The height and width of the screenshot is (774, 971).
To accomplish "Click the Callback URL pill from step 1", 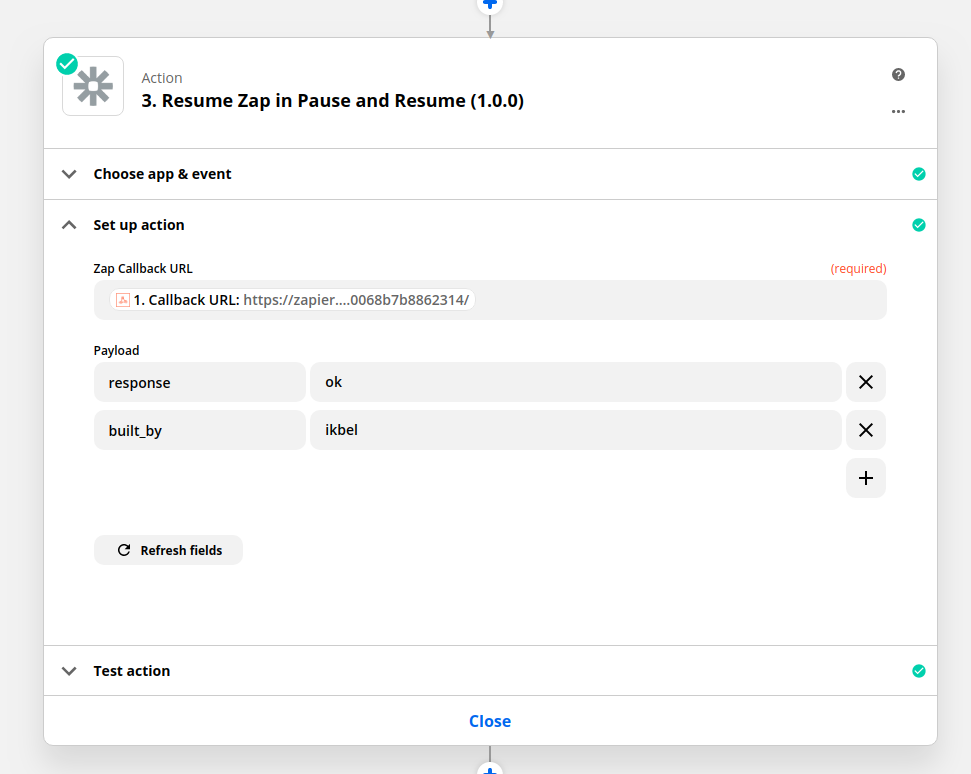I will coord(292,300).
